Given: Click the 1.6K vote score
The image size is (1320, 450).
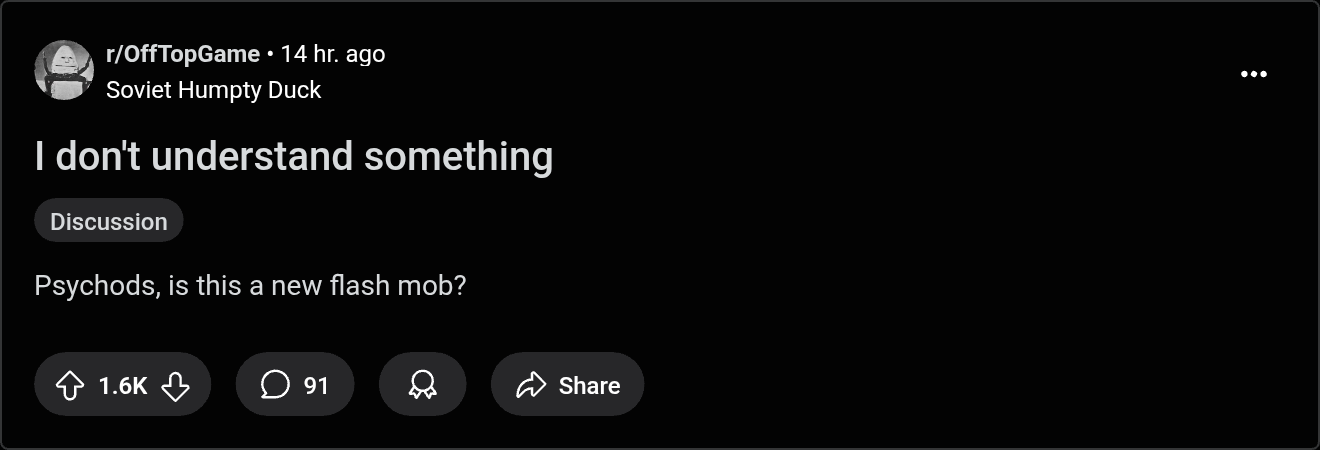Looking at the screenshot, I should (123, 385).
